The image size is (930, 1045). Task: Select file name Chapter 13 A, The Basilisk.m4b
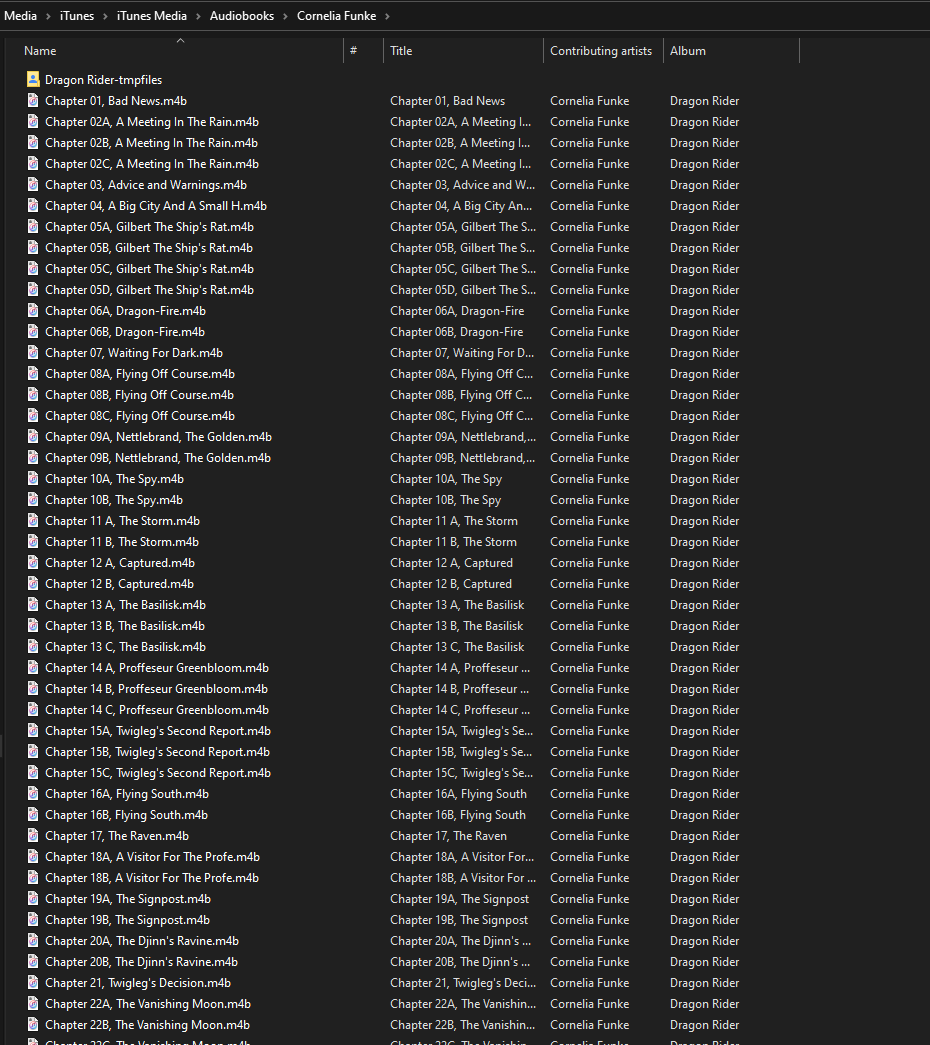click(125, 604)
